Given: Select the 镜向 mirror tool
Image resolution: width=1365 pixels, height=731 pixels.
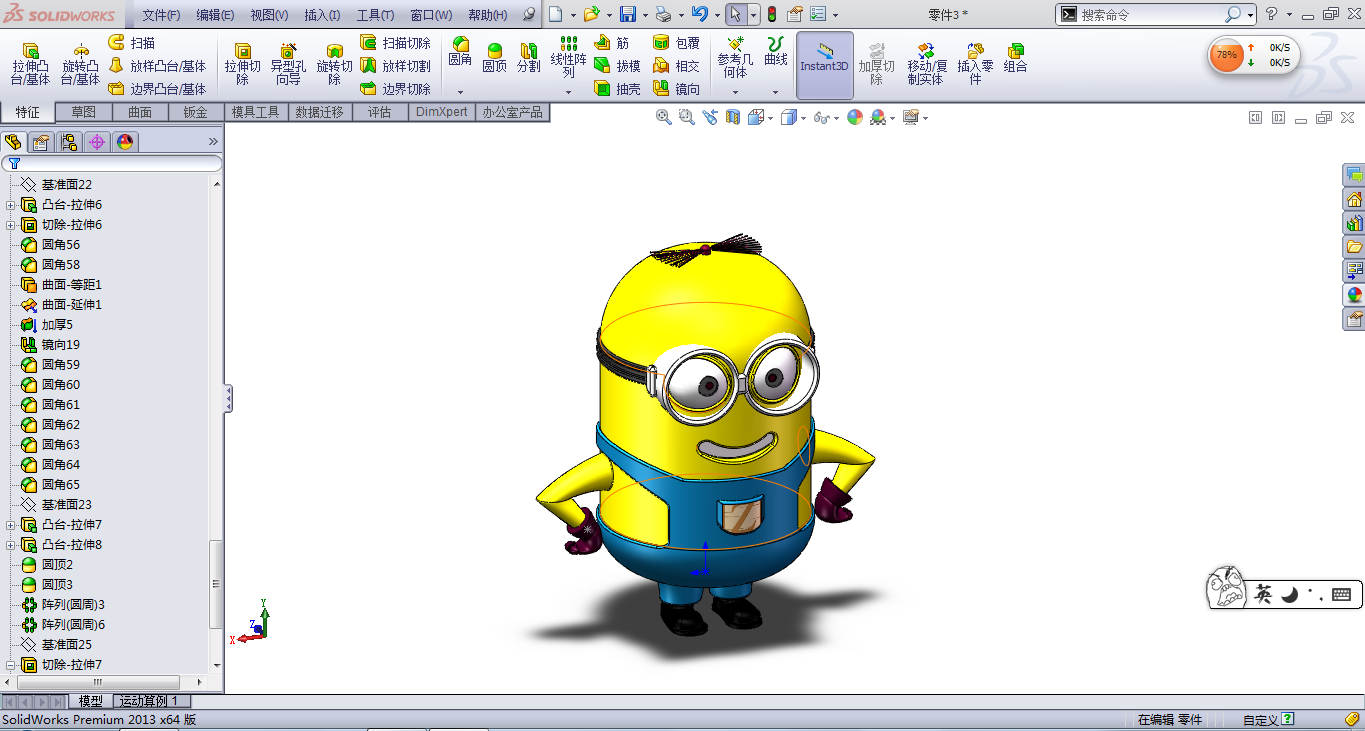Looking at the screenshot, I should click(676, 89).
